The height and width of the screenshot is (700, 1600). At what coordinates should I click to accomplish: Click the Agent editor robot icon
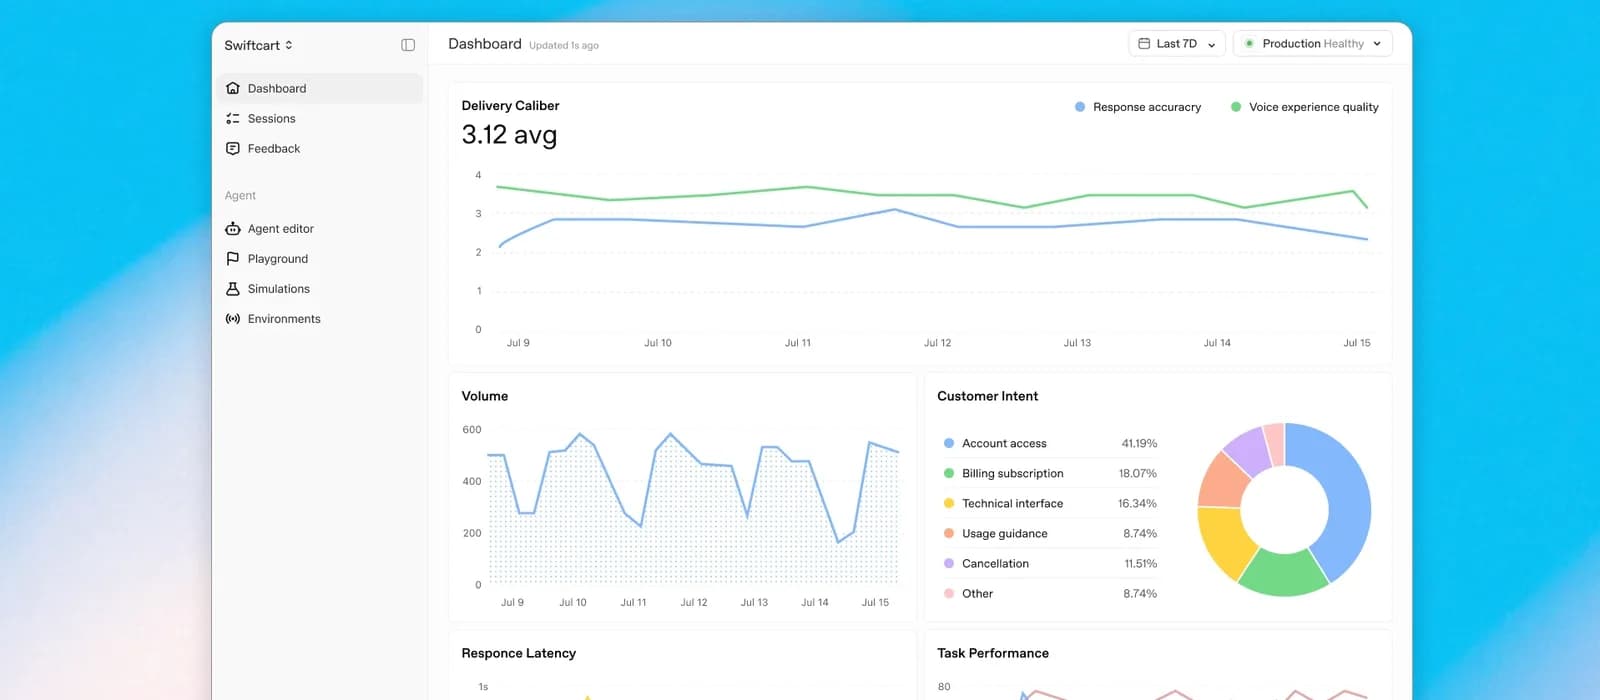[233, 228]
